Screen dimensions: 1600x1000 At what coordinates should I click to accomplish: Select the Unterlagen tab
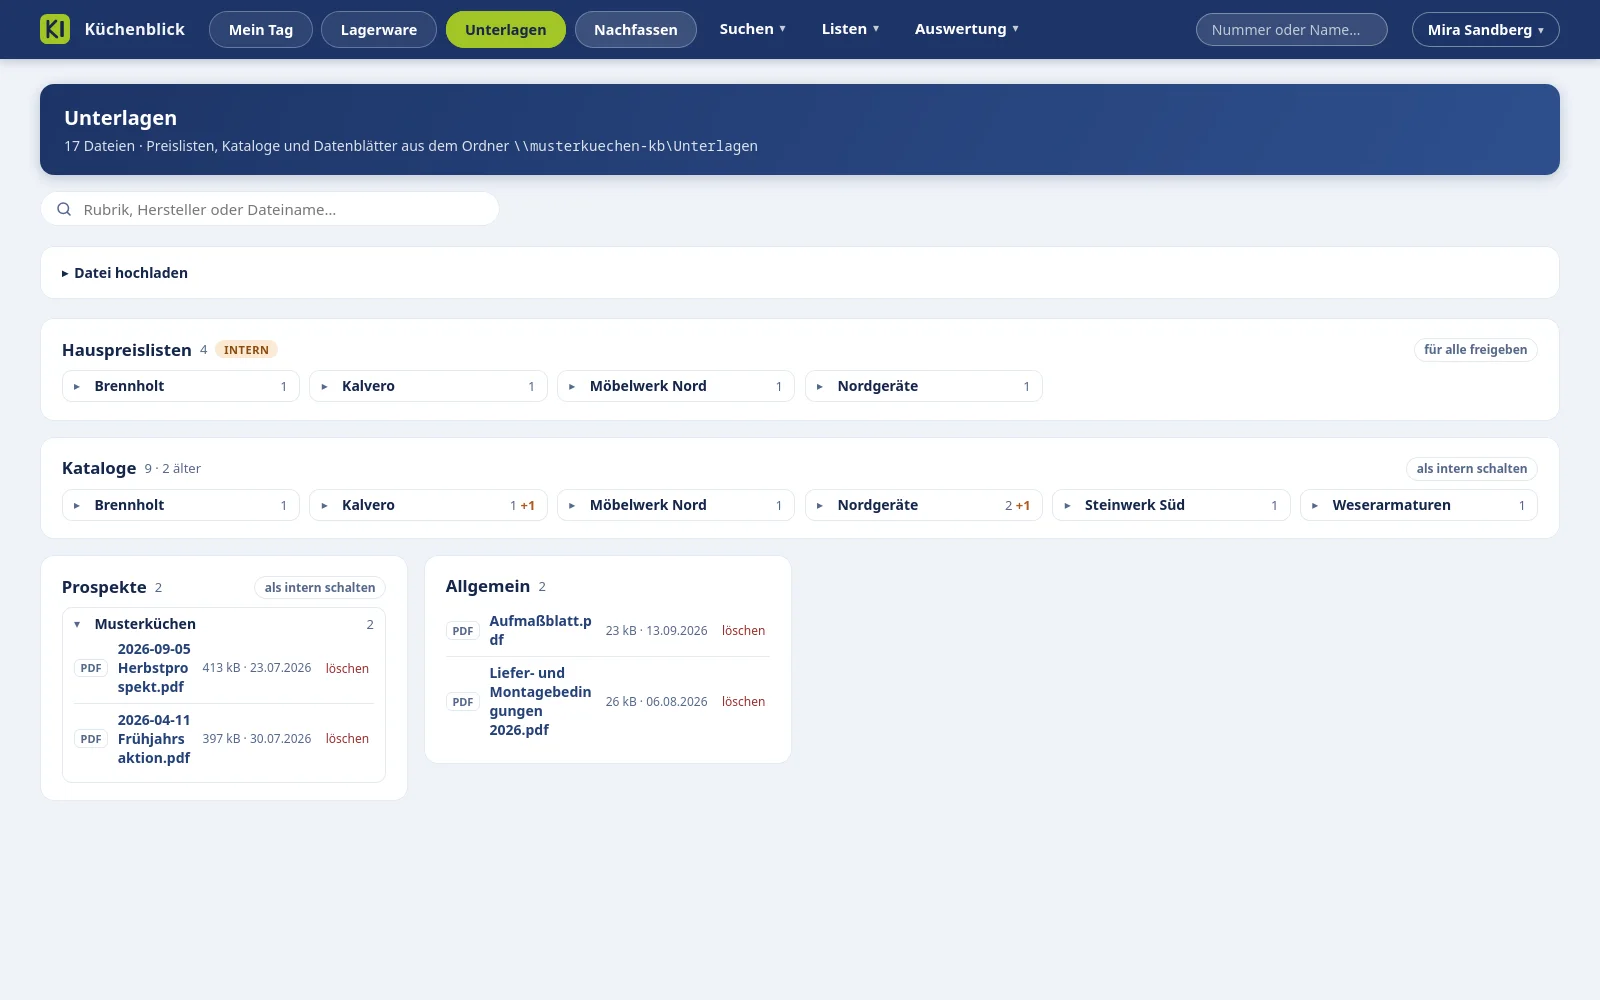(506, 30)
